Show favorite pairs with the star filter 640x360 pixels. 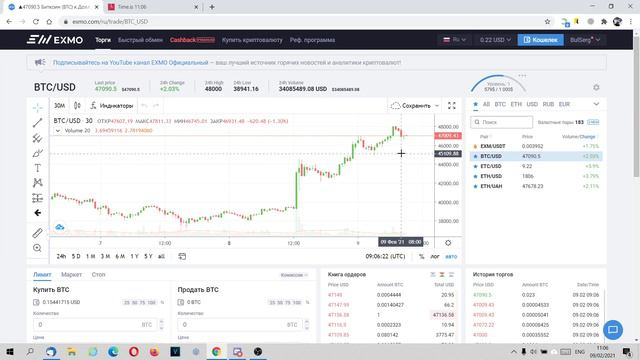click(476, 104)
